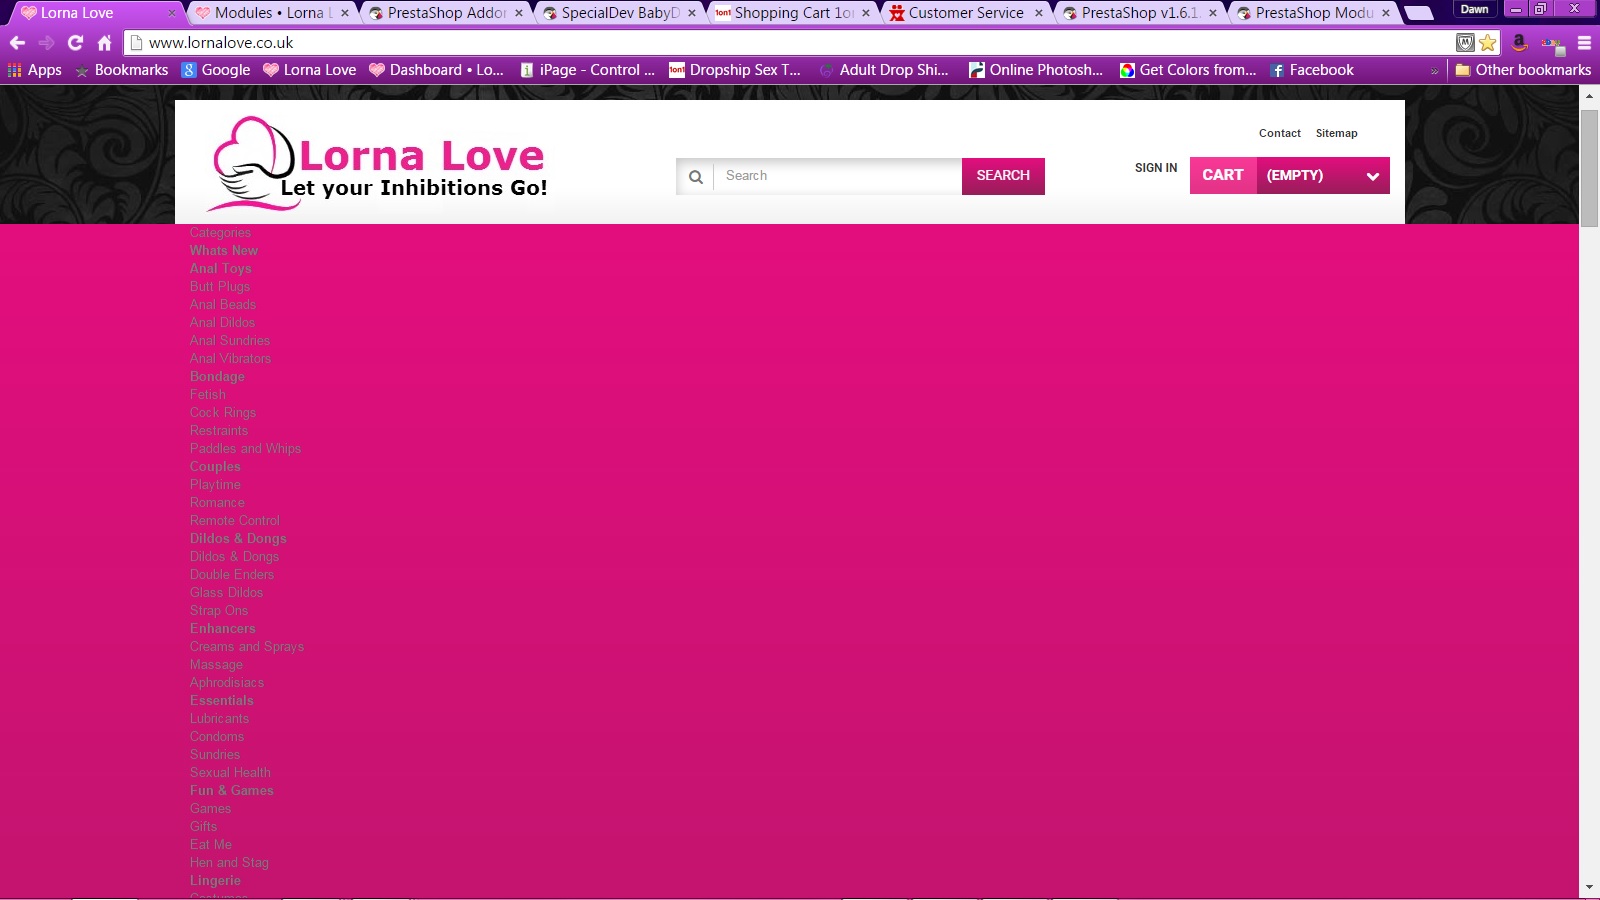Close the PrestaShop Addons tab
The image size is (1600, 900).
pyautogui.click(x=519, y=13)
